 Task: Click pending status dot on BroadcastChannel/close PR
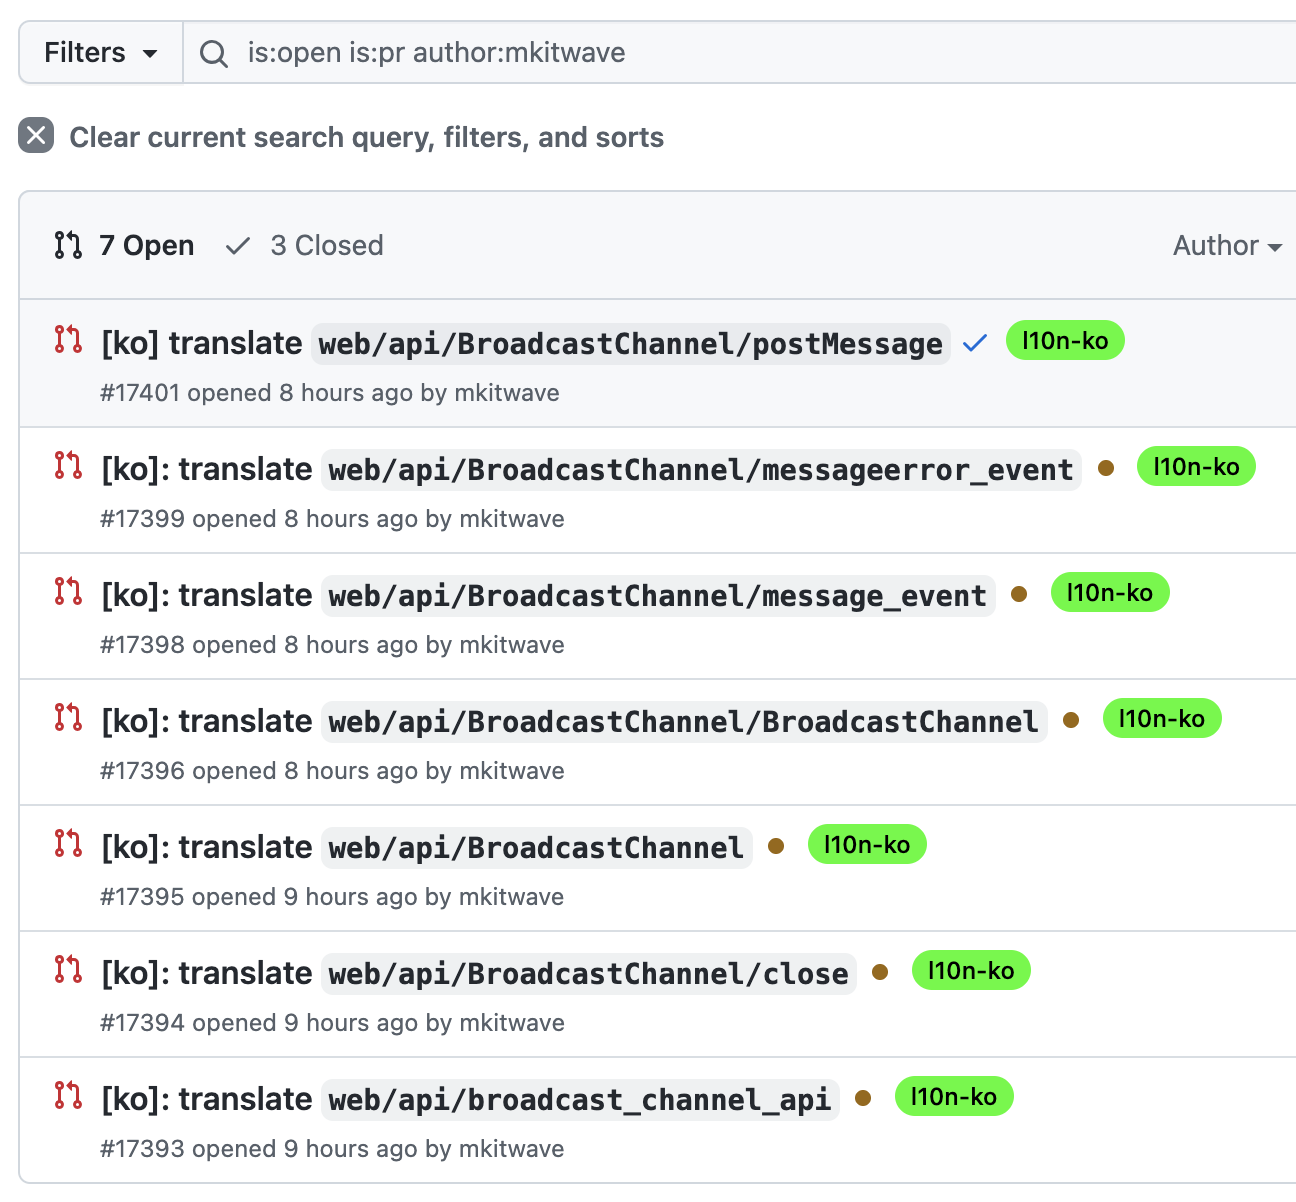(880, 972)
